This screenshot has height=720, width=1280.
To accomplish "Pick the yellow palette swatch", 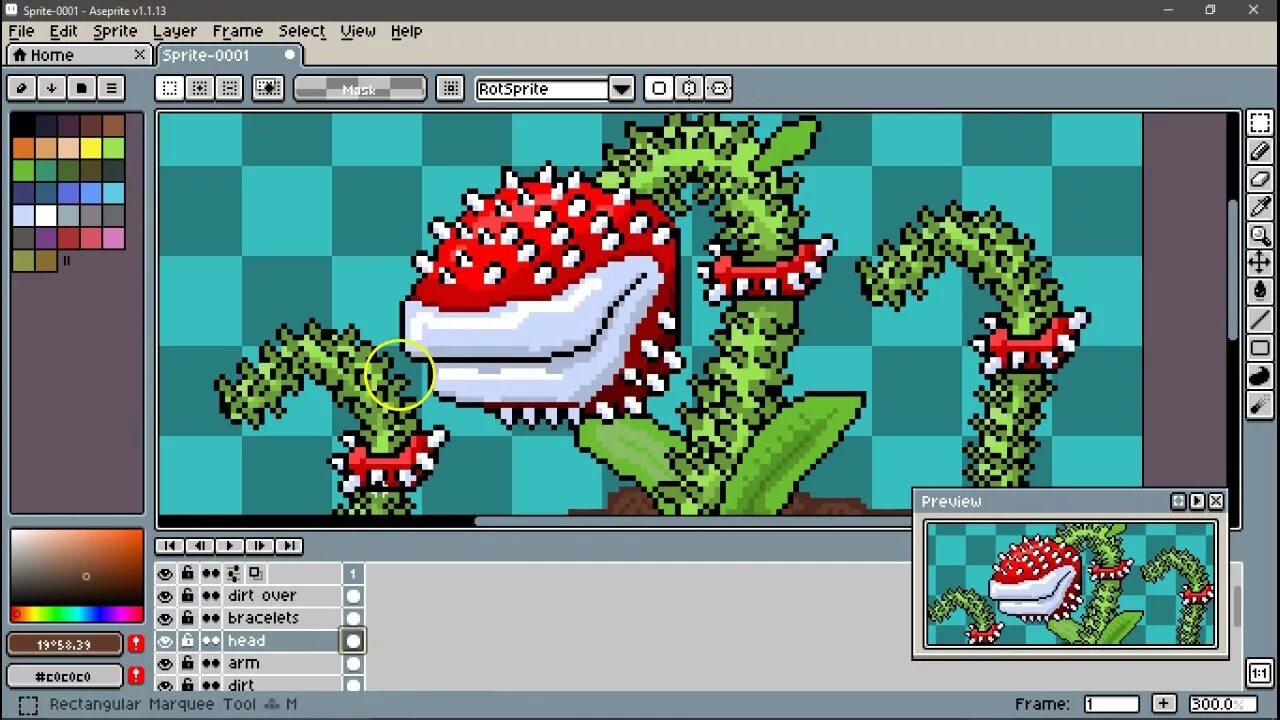I will click(91, 148).
